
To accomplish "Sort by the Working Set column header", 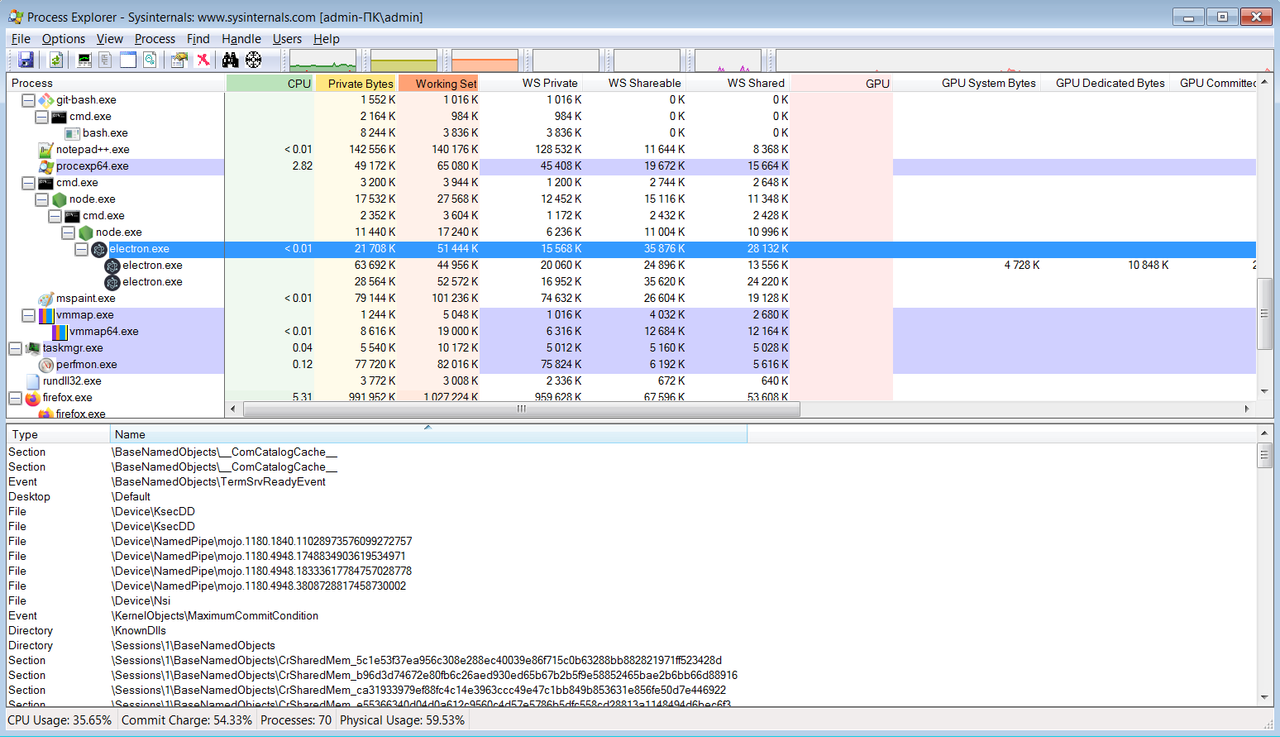I will (x=439, y=83).
